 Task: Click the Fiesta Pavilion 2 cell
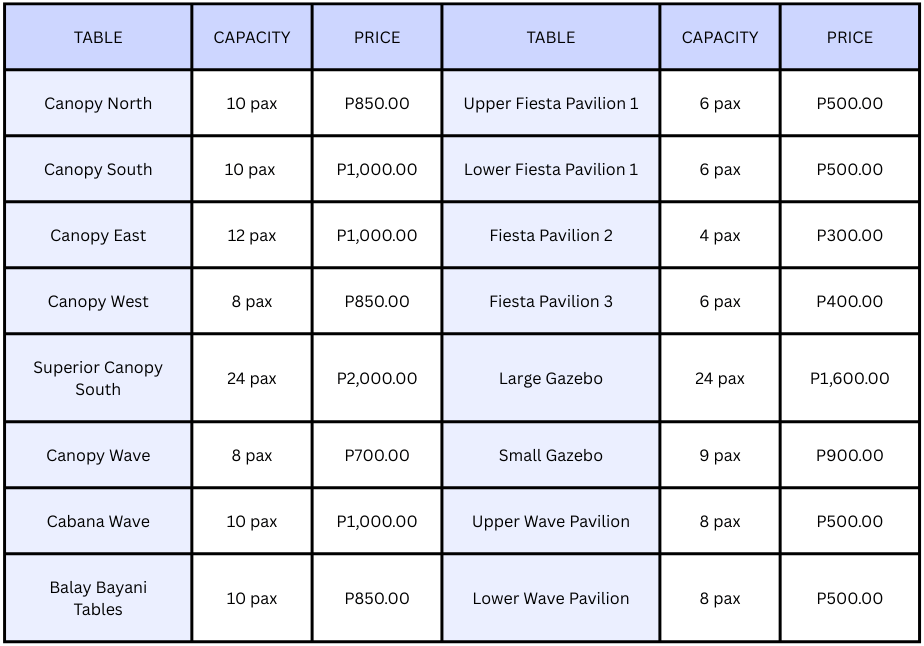[550, 235]
